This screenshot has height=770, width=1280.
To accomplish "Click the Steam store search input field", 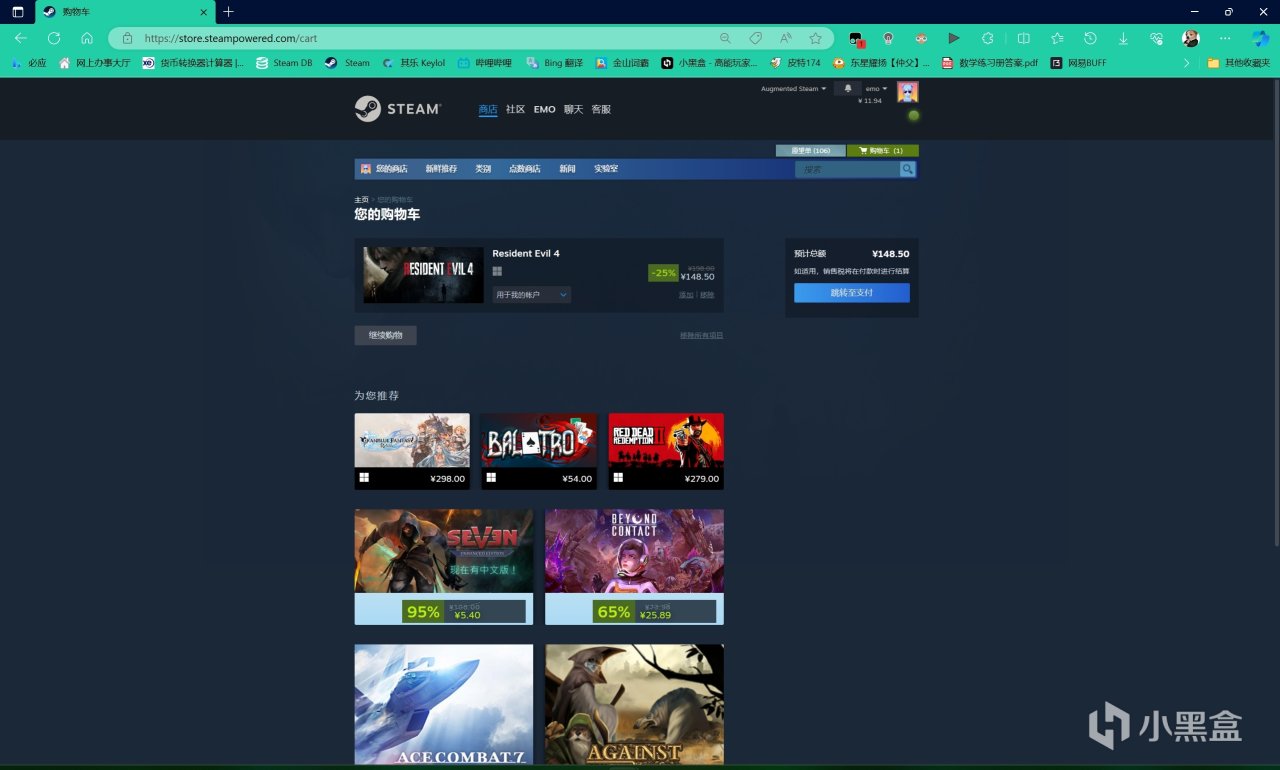I will (x=847, y=169).
